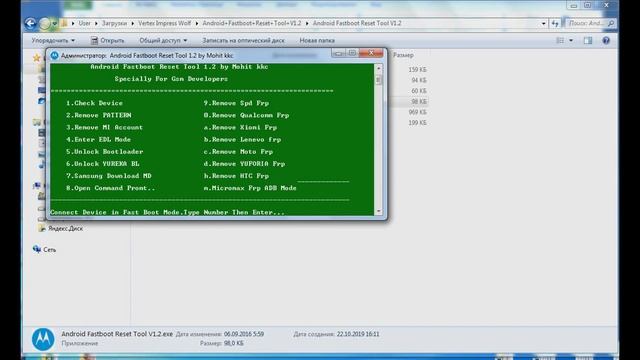Click the 'h.Remove HTC Frp' console line
This screenshot has height=360, width=640.
pos(236,176)
